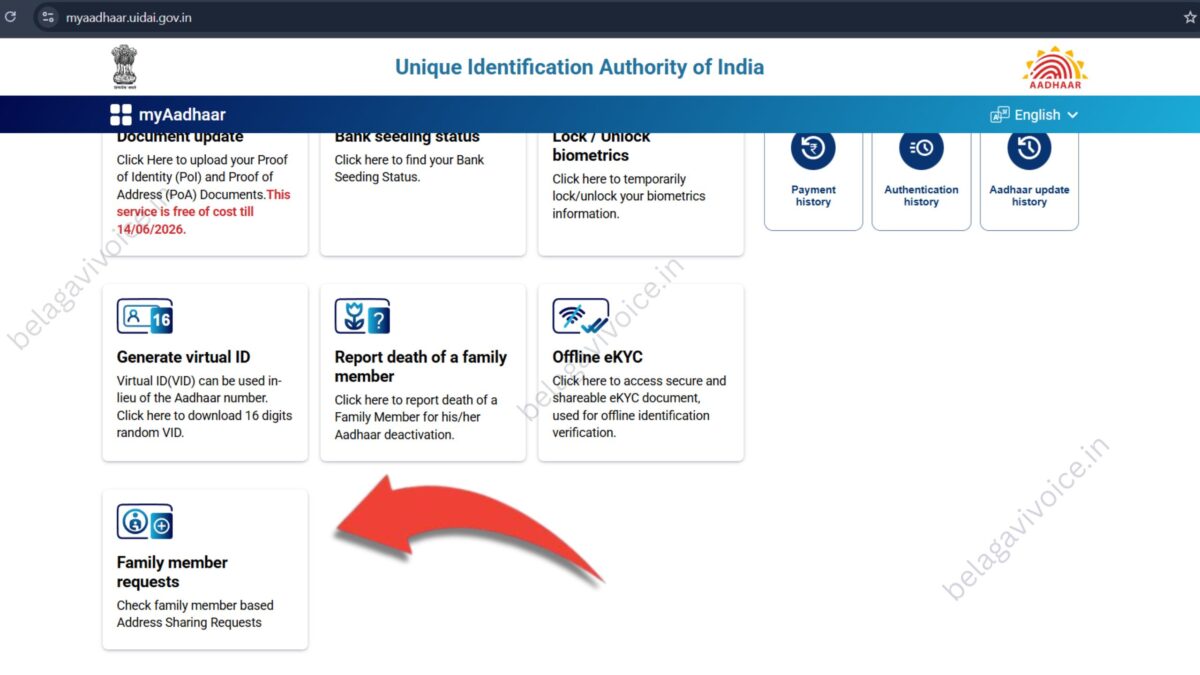
Task: Click the Offline eKYC heading
Action: pyautogui.click(x=597, y=357)
